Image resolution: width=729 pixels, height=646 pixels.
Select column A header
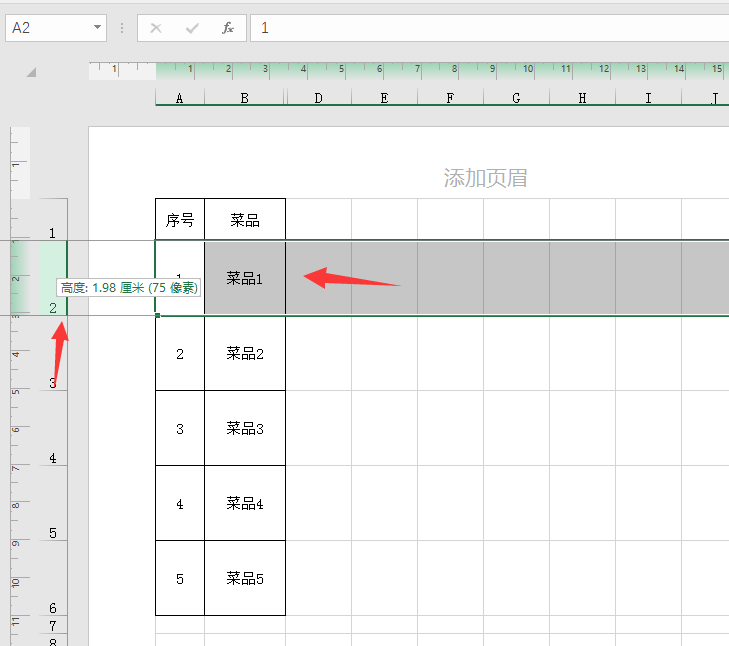coord(180,98)
